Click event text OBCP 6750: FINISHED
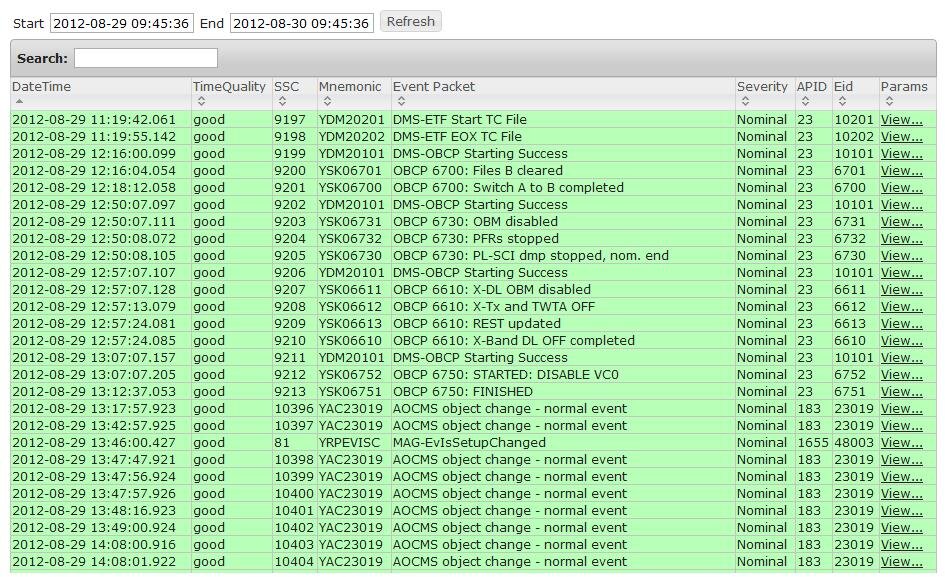The image size is (945, 577). (x=463, y=391)
